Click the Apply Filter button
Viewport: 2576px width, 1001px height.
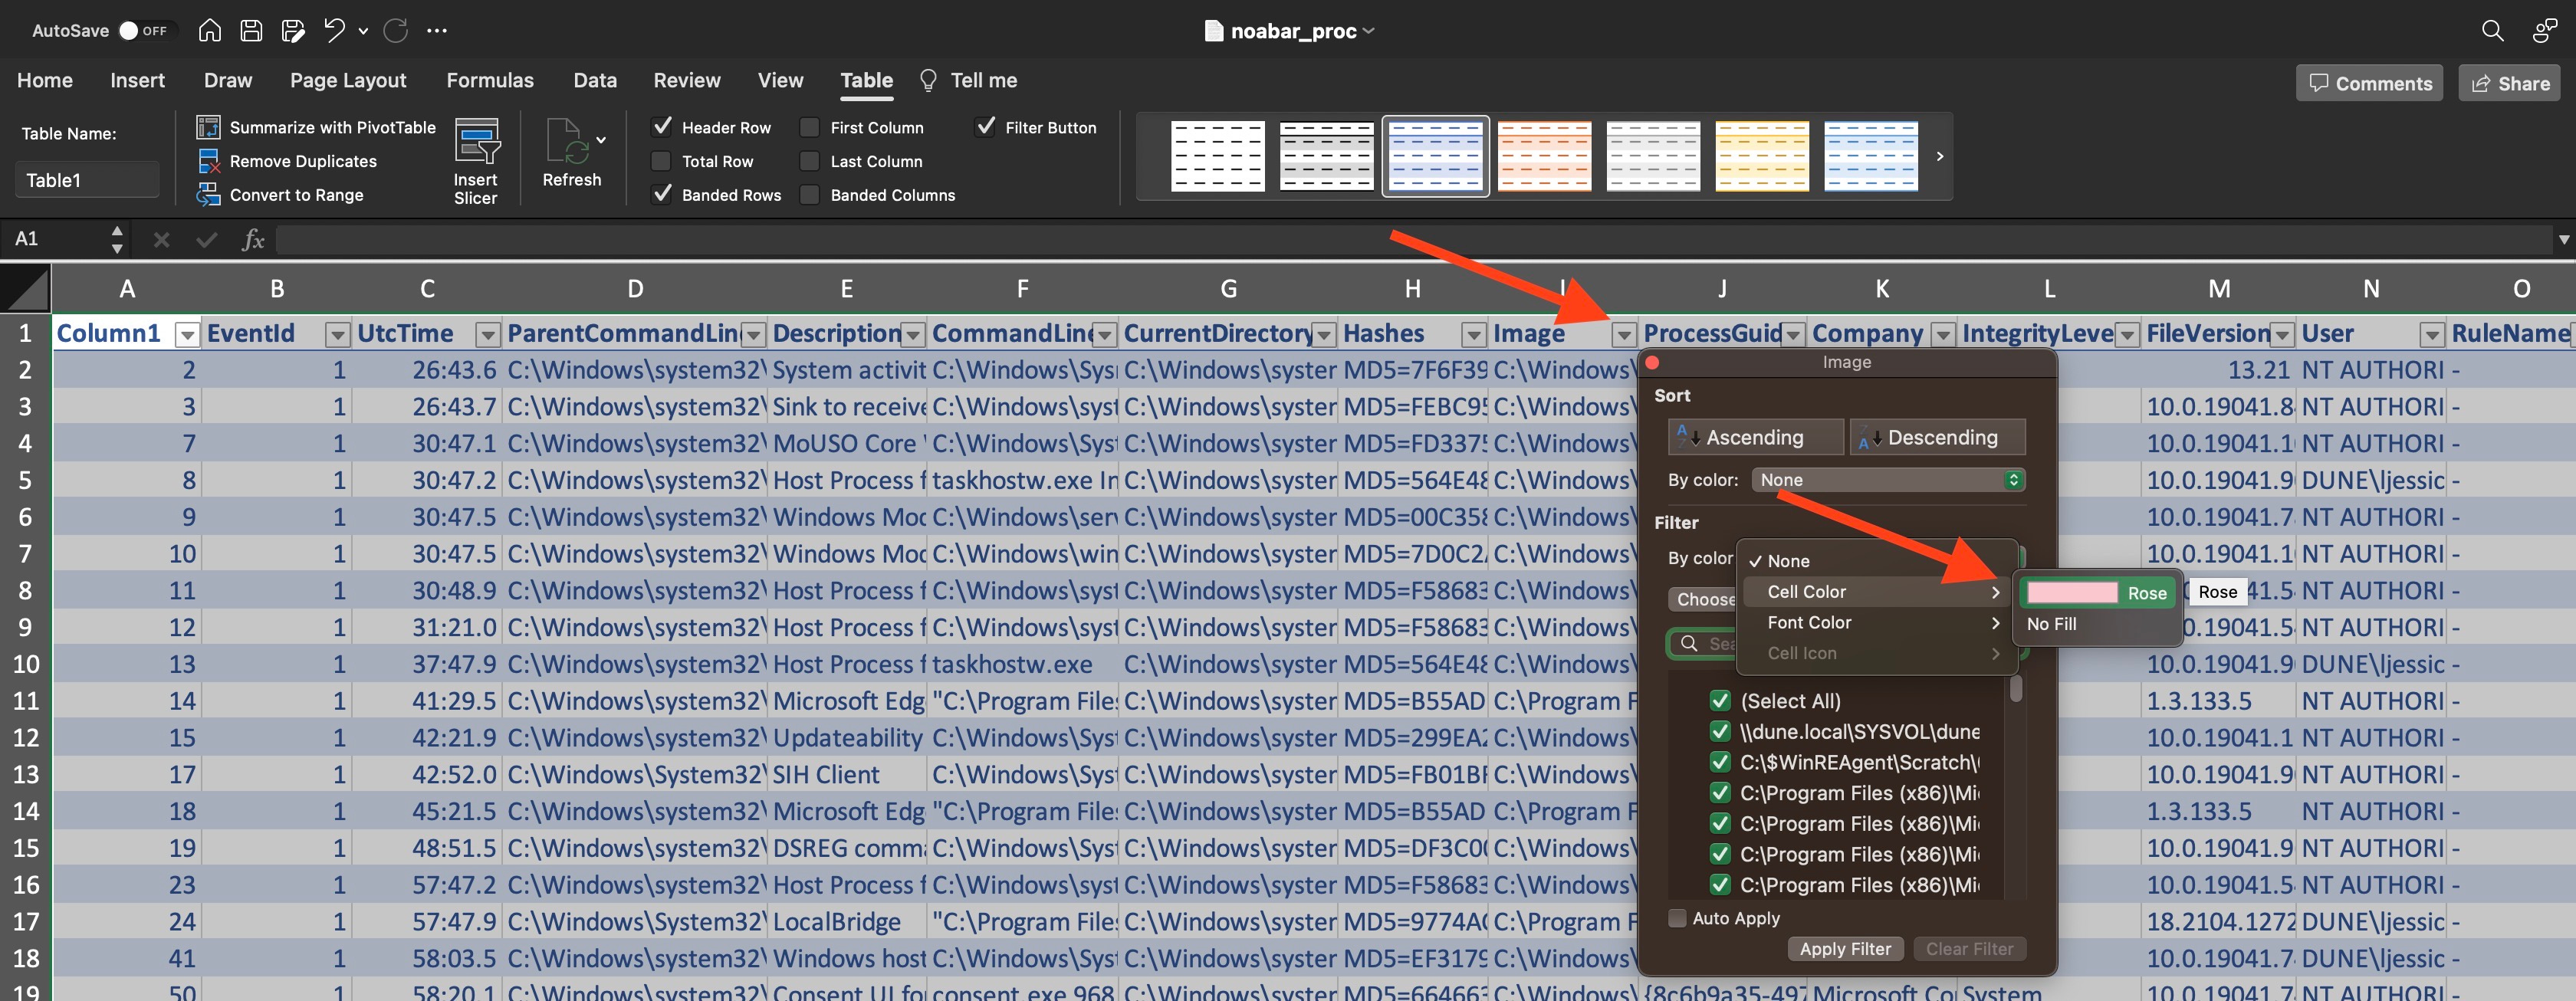(1844, 949)
